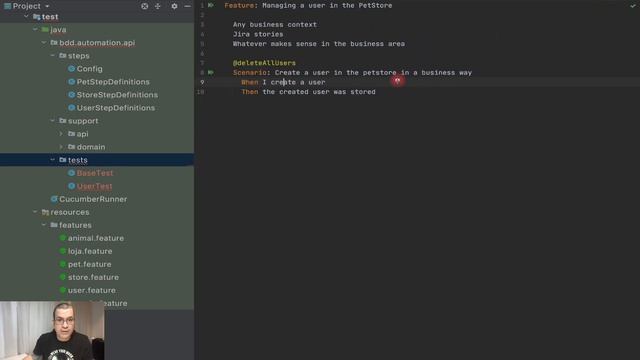This screenshot has height=360, width=640.
Task: Open Project panel settings gear
Action: (174, 6)
